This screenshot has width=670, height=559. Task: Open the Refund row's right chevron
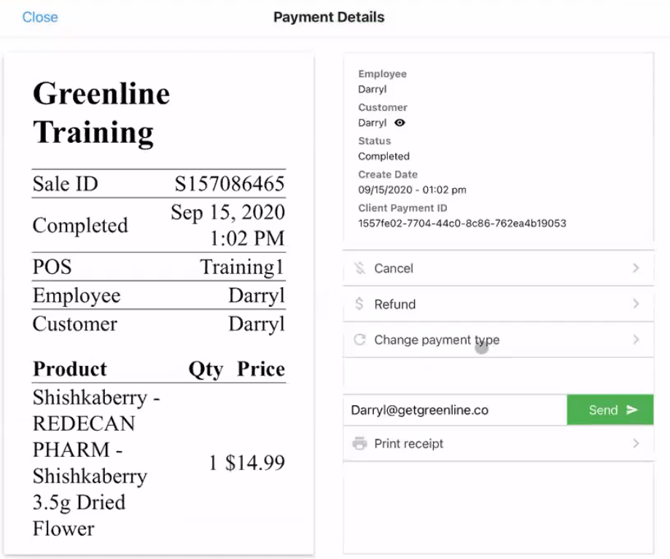click(x=636, y=304)
